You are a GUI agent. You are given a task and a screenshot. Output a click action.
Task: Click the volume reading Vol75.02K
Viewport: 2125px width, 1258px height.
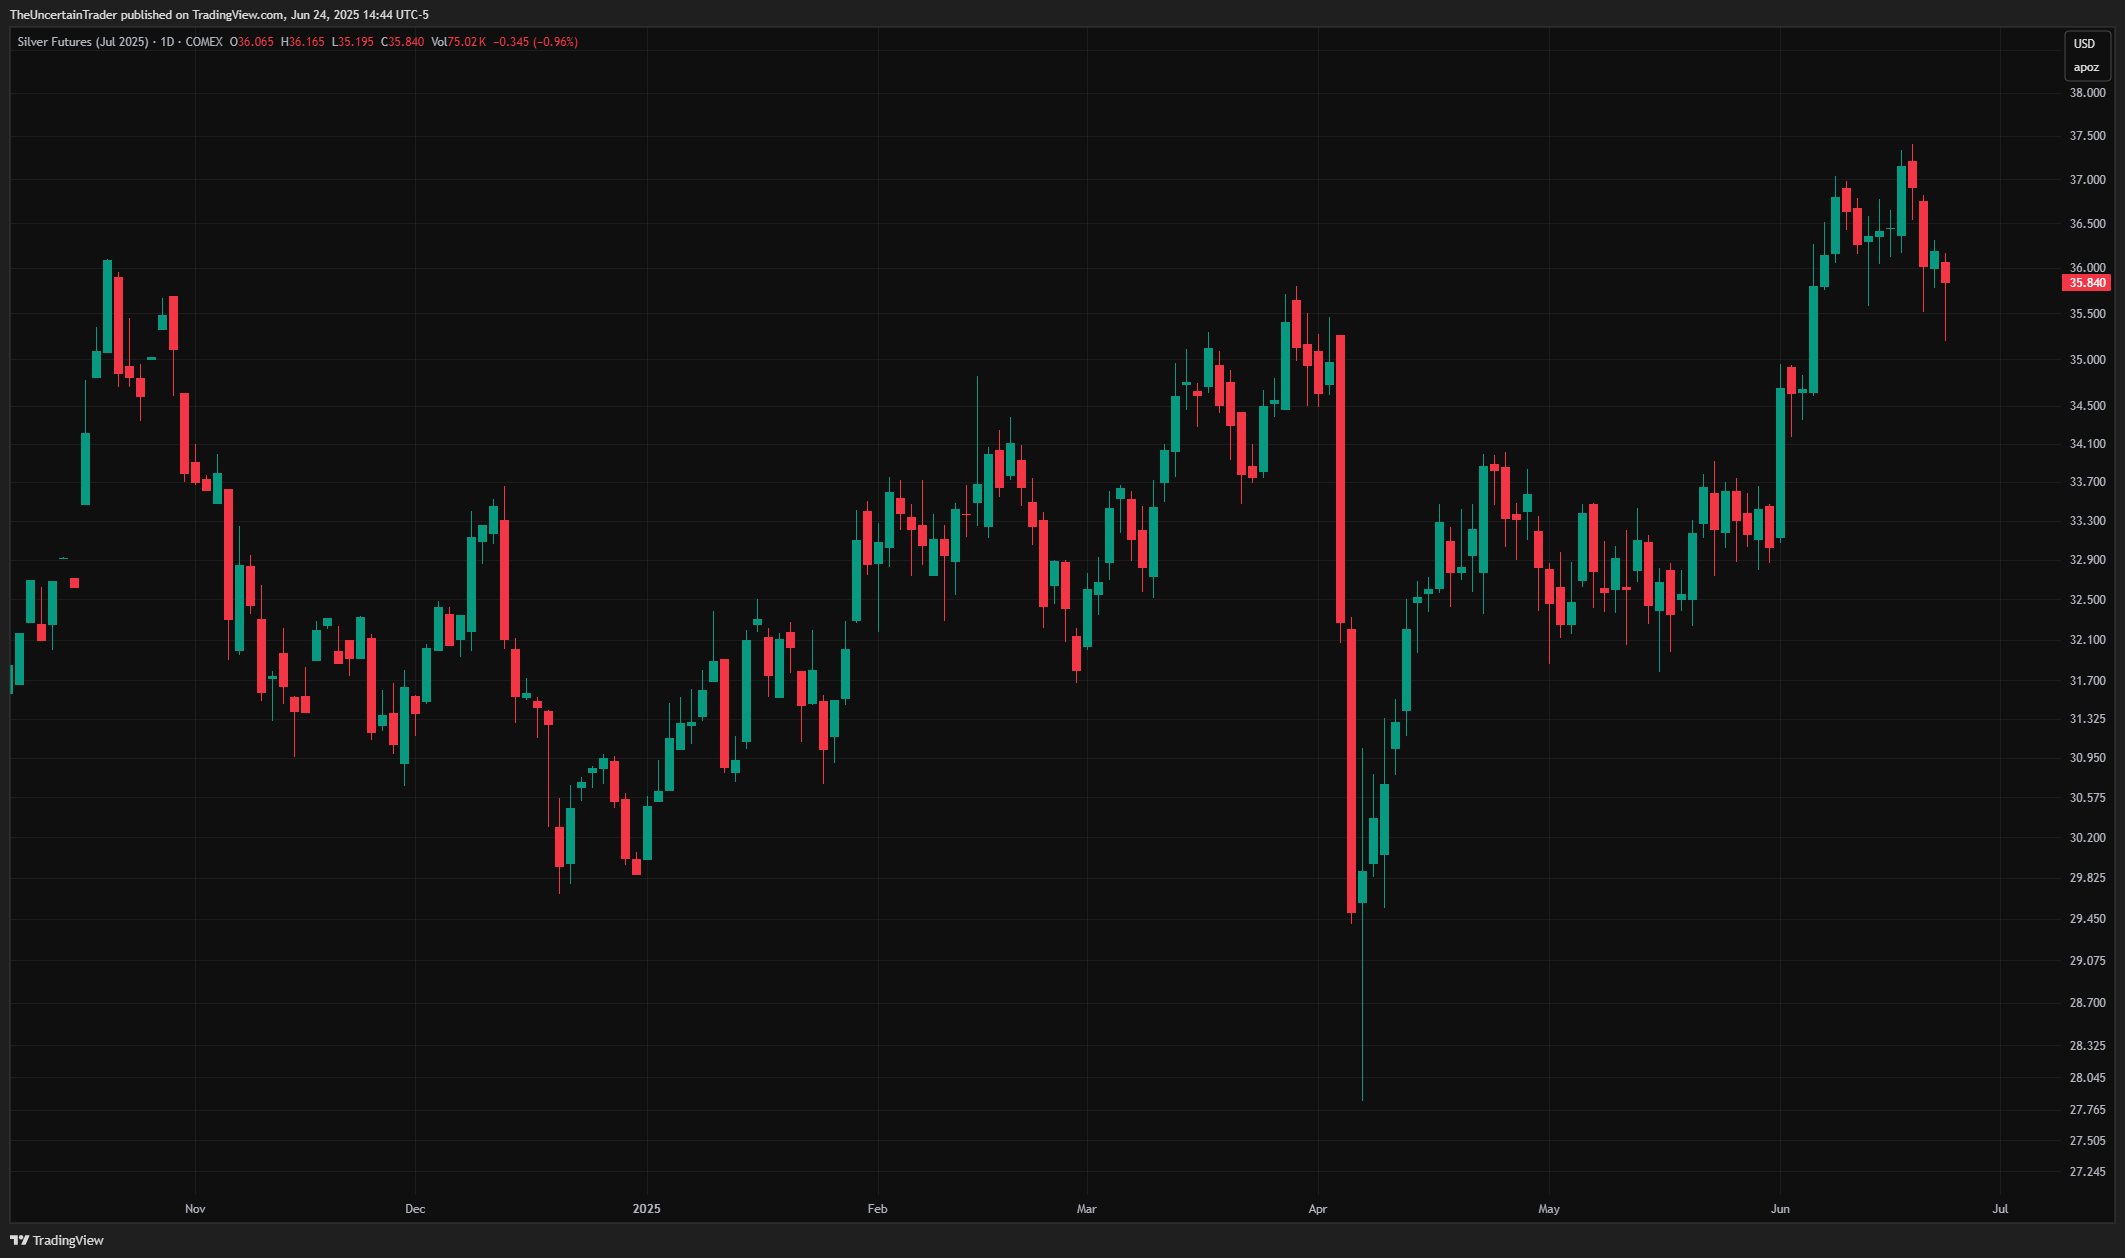pos(459,42)
